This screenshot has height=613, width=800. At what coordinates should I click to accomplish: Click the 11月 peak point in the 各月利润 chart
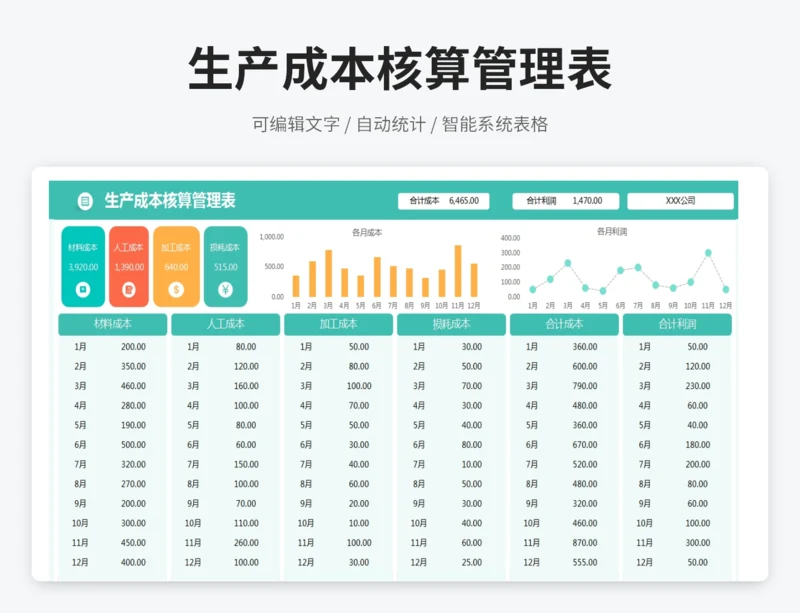click(708, 253)
